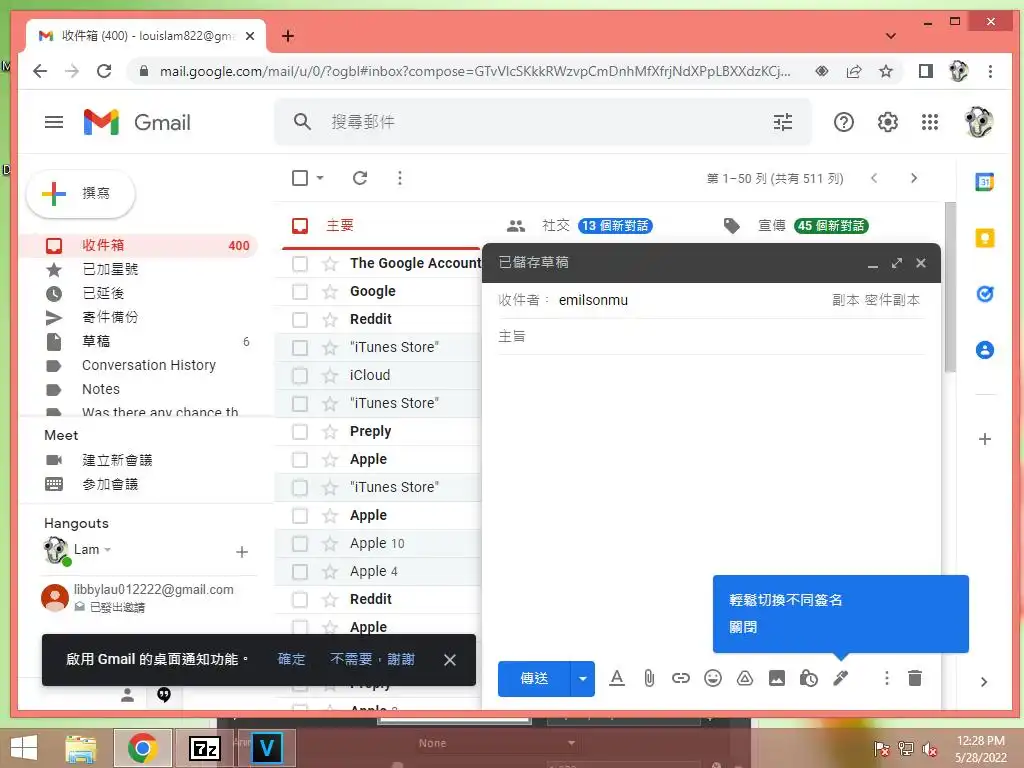
Task: Bookmark this page with the star icon
Action: tap(886, 71)
